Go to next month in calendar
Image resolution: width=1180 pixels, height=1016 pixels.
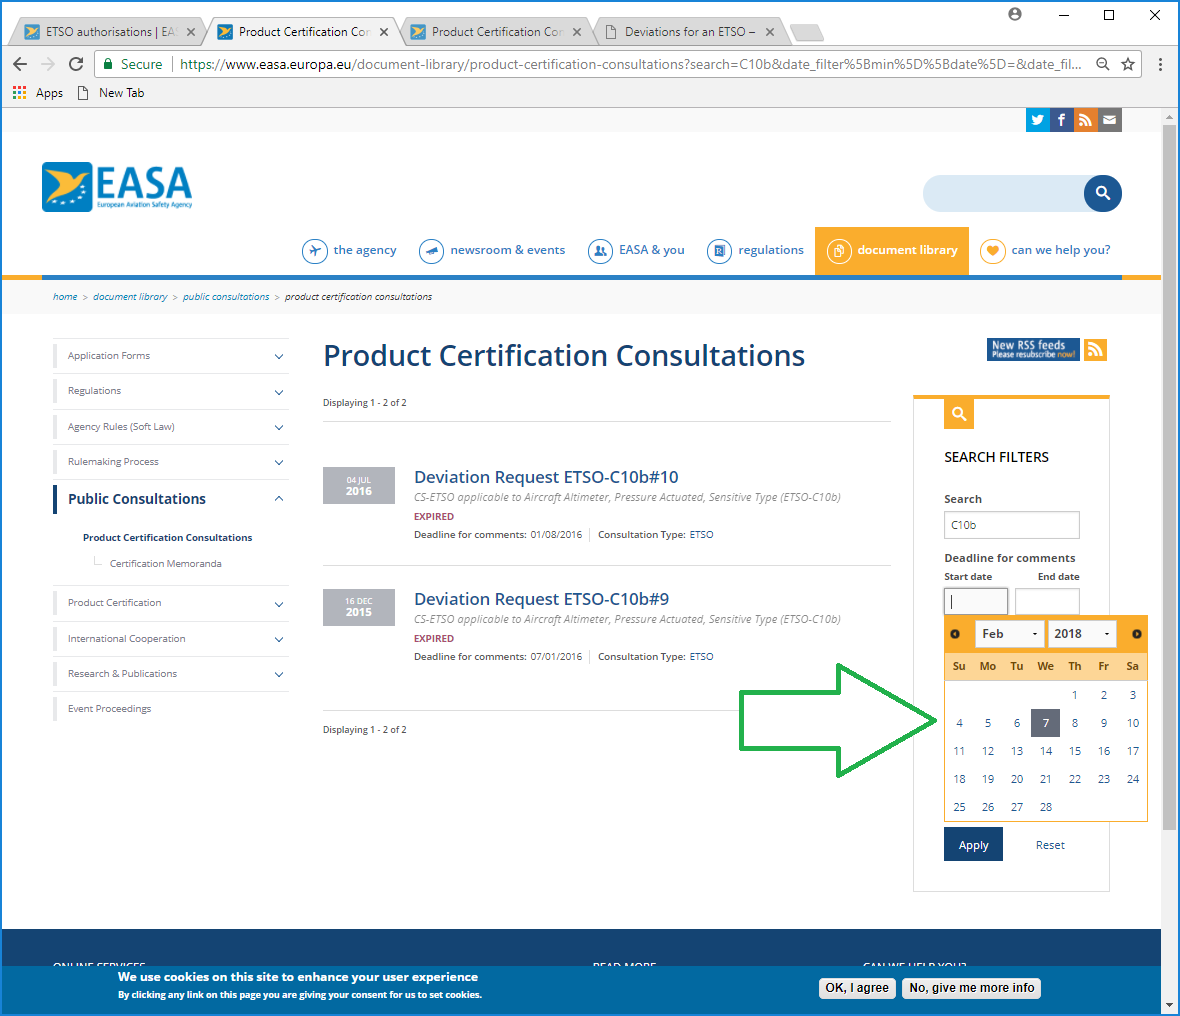coord(1136,634)
